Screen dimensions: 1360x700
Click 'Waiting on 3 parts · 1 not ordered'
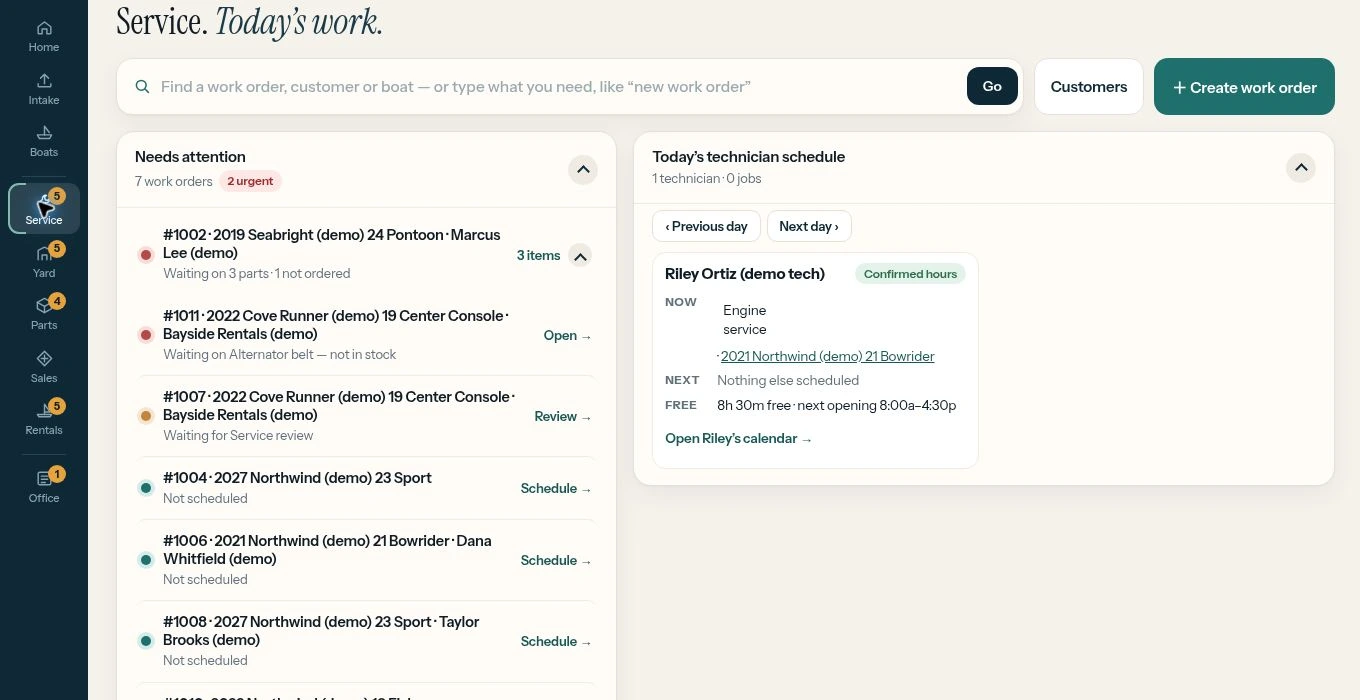[x=257, y=274]
